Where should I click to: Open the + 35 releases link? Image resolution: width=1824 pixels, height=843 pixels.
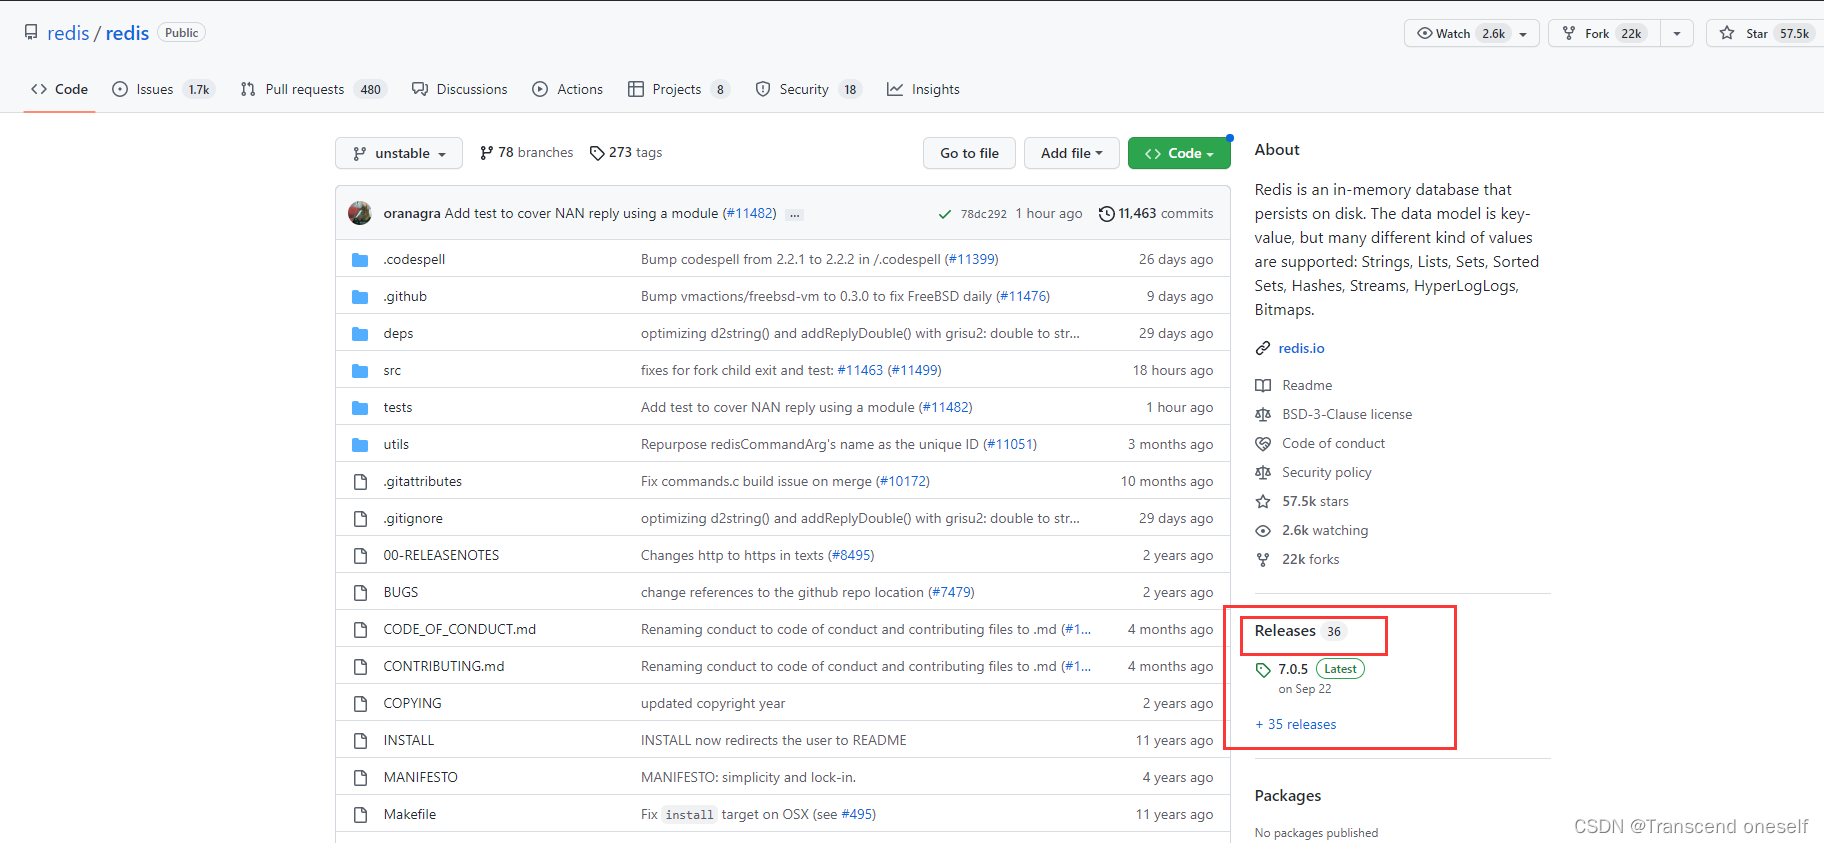point(1296,725)
